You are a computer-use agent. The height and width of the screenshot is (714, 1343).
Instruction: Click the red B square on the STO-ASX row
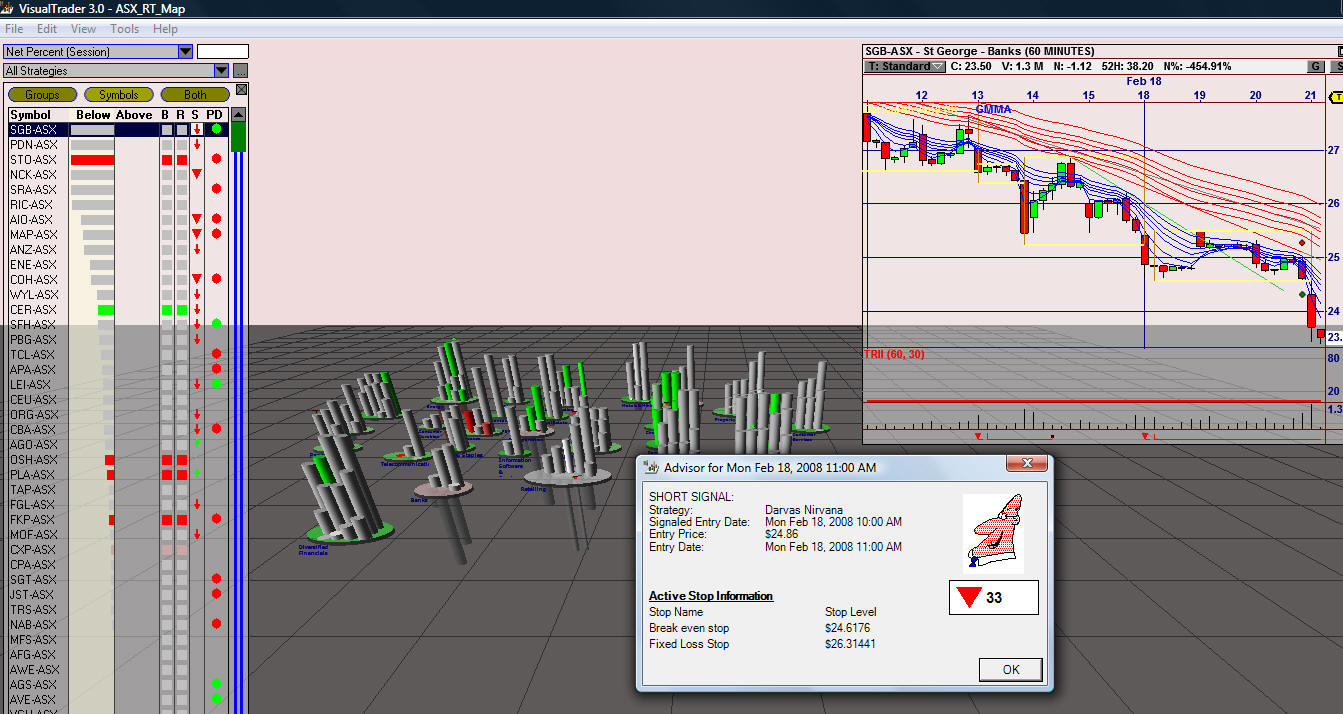[x=167, y=160]
